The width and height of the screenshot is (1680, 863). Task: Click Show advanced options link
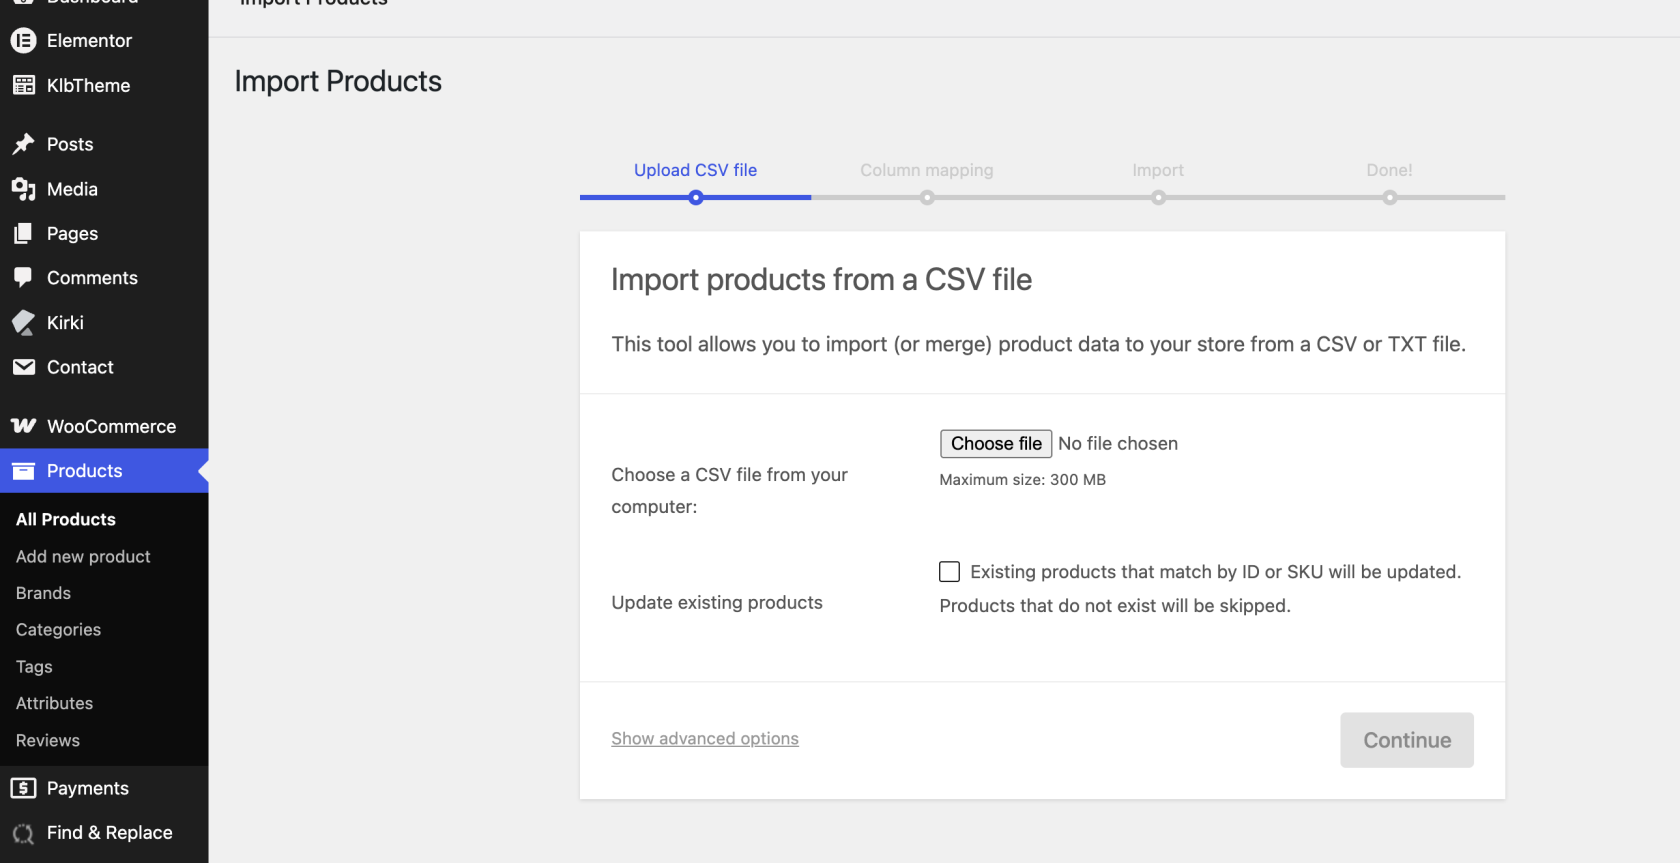click(705, 738)
